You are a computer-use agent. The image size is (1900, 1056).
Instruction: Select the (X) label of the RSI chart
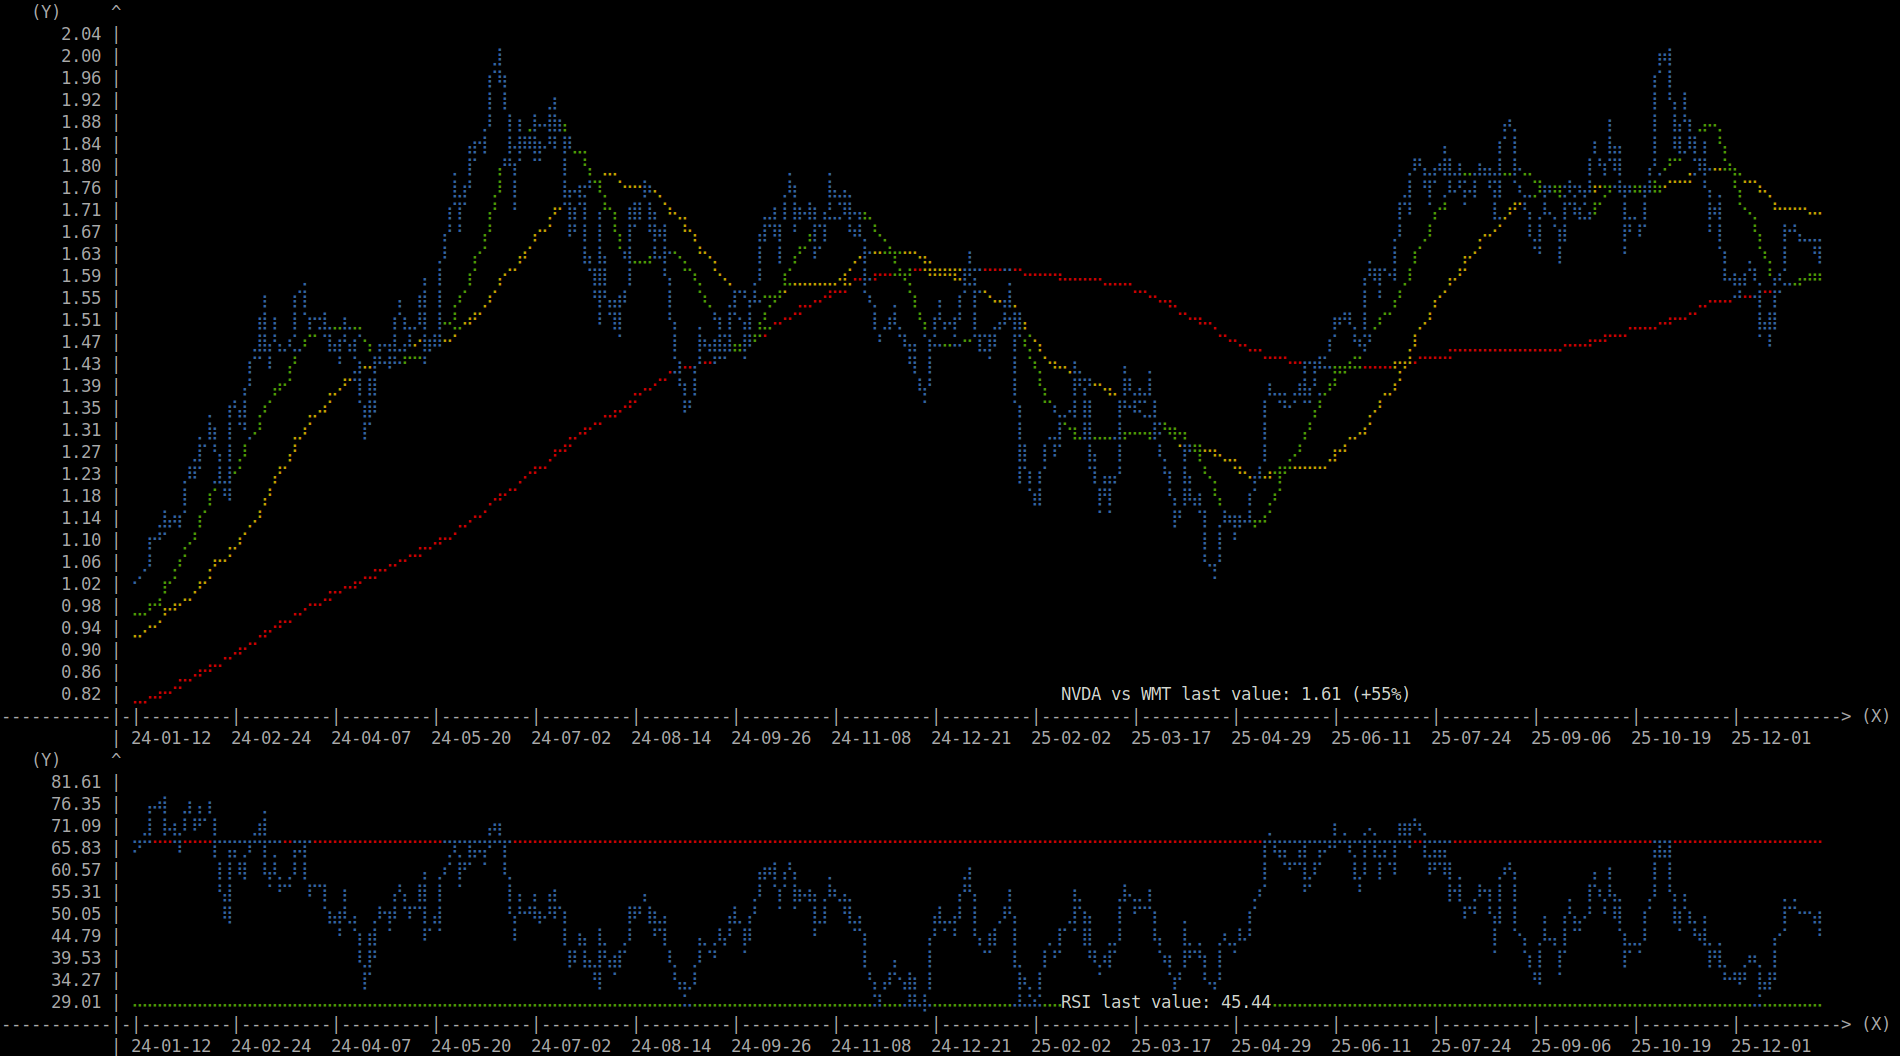(x=1876, y=1024)
